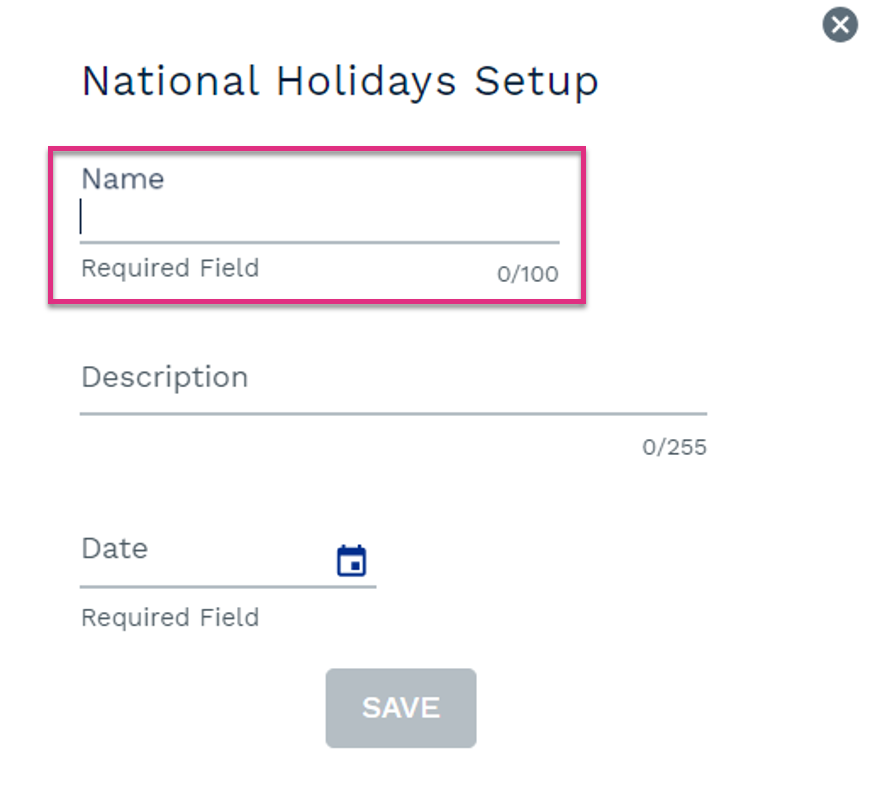
Task: Focus the Name text input
Action: click(320, 217)
